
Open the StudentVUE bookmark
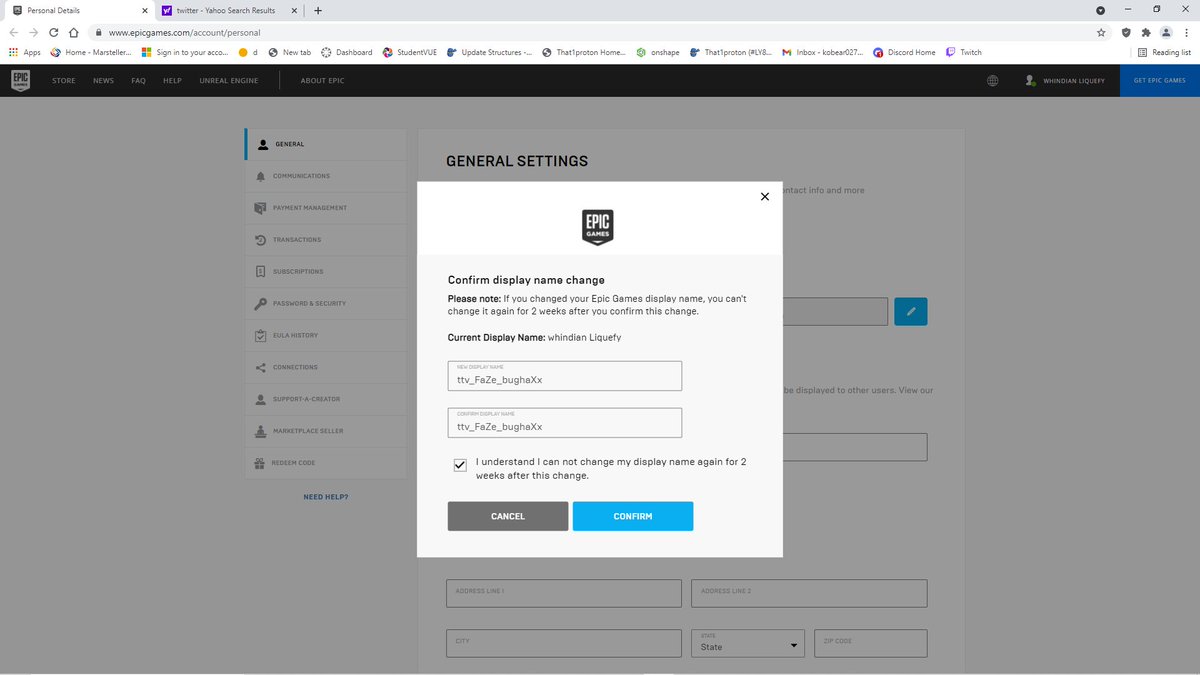pos(410,52)
